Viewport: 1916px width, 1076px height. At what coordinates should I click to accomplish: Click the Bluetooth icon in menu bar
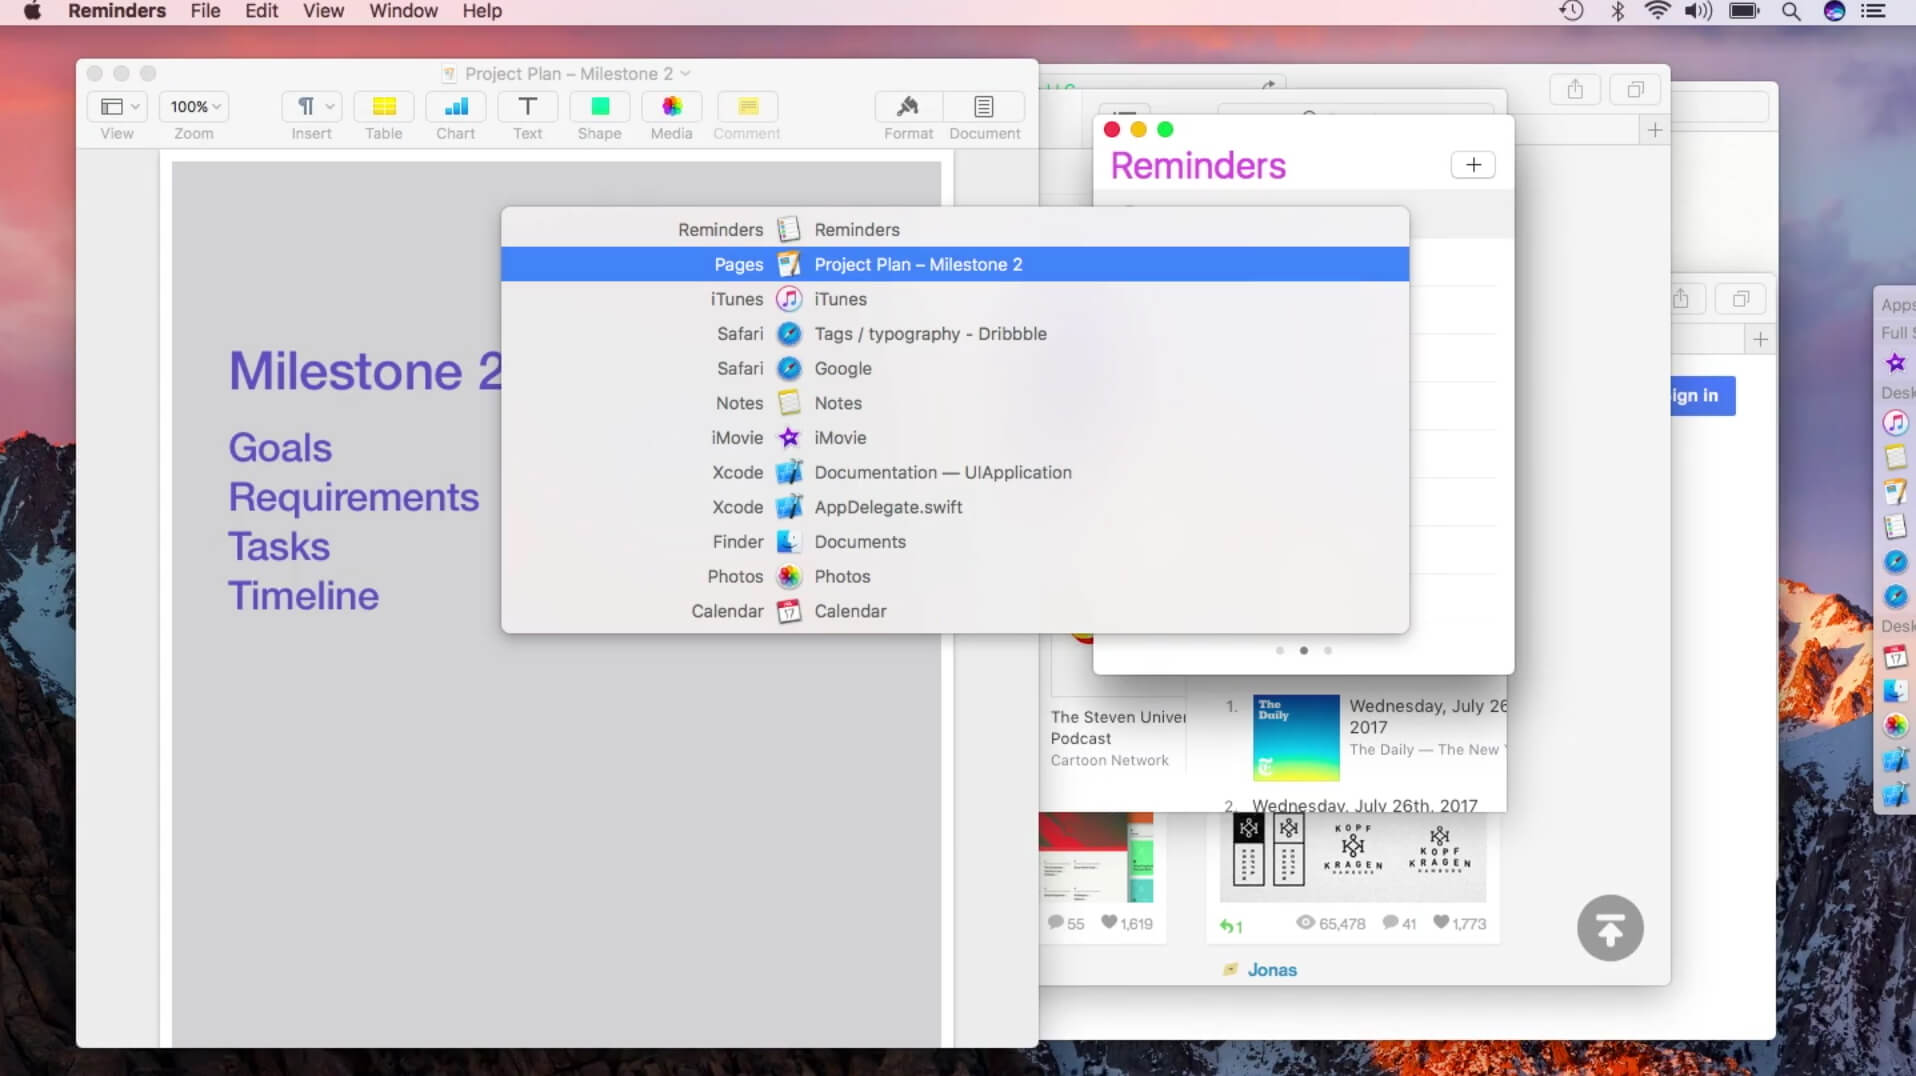pos(1617,11)
